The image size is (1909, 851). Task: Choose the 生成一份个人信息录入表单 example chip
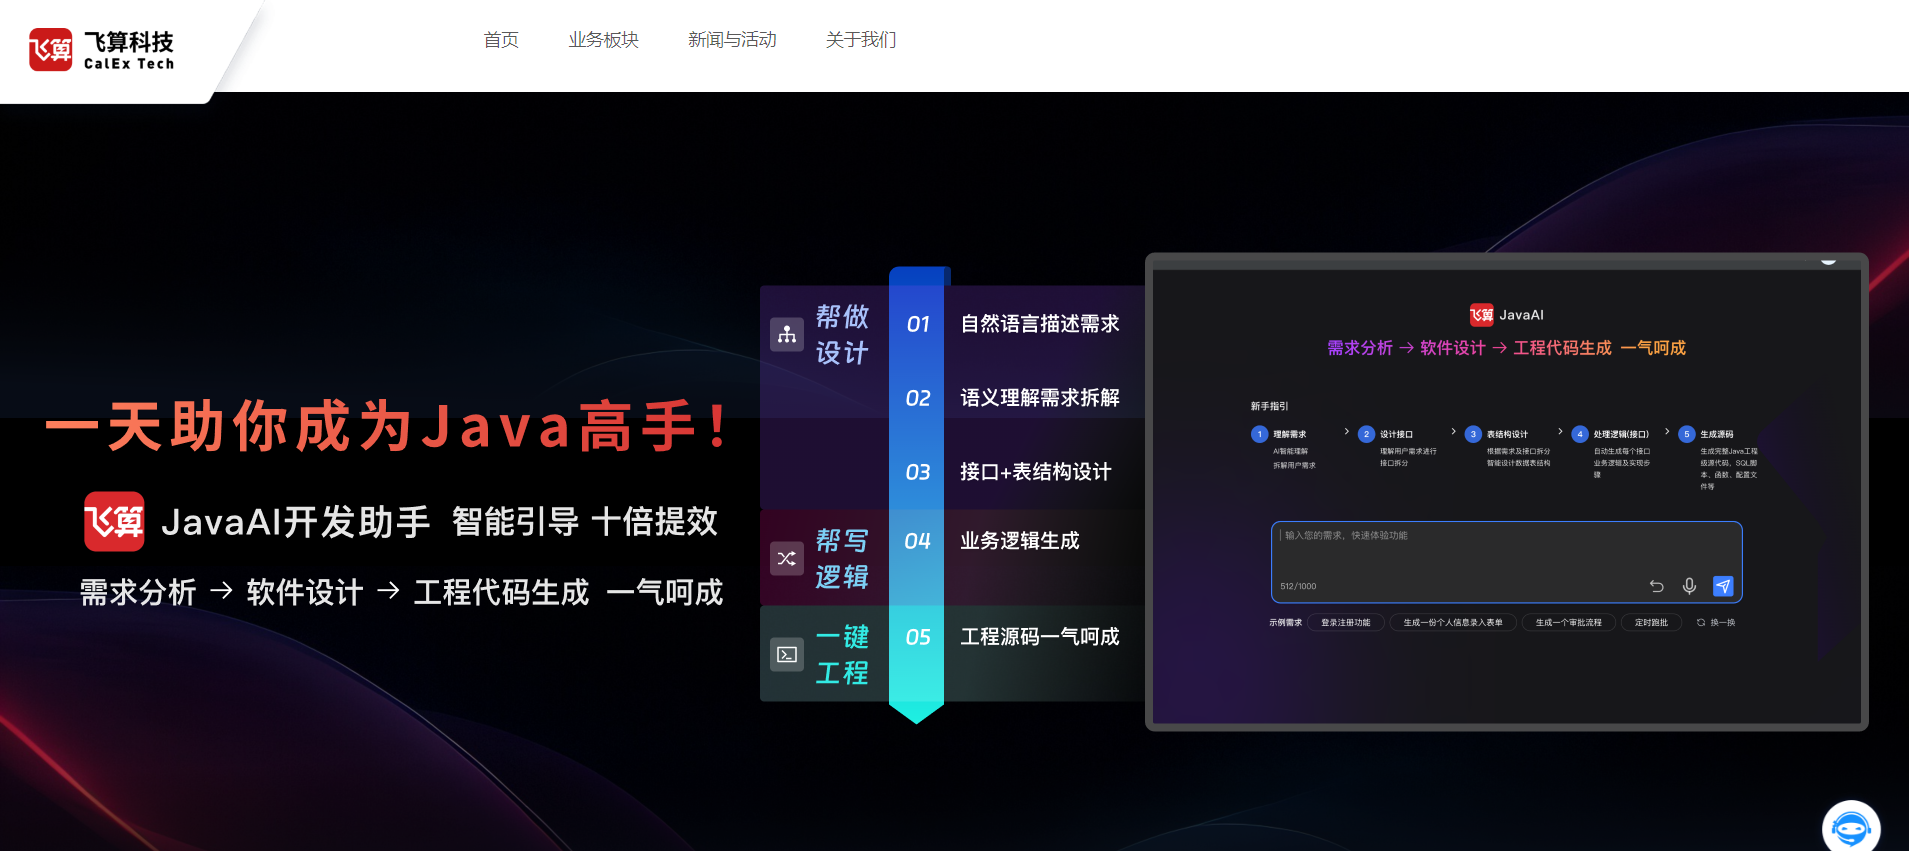pyautogui.click(x=1453, y=622)
